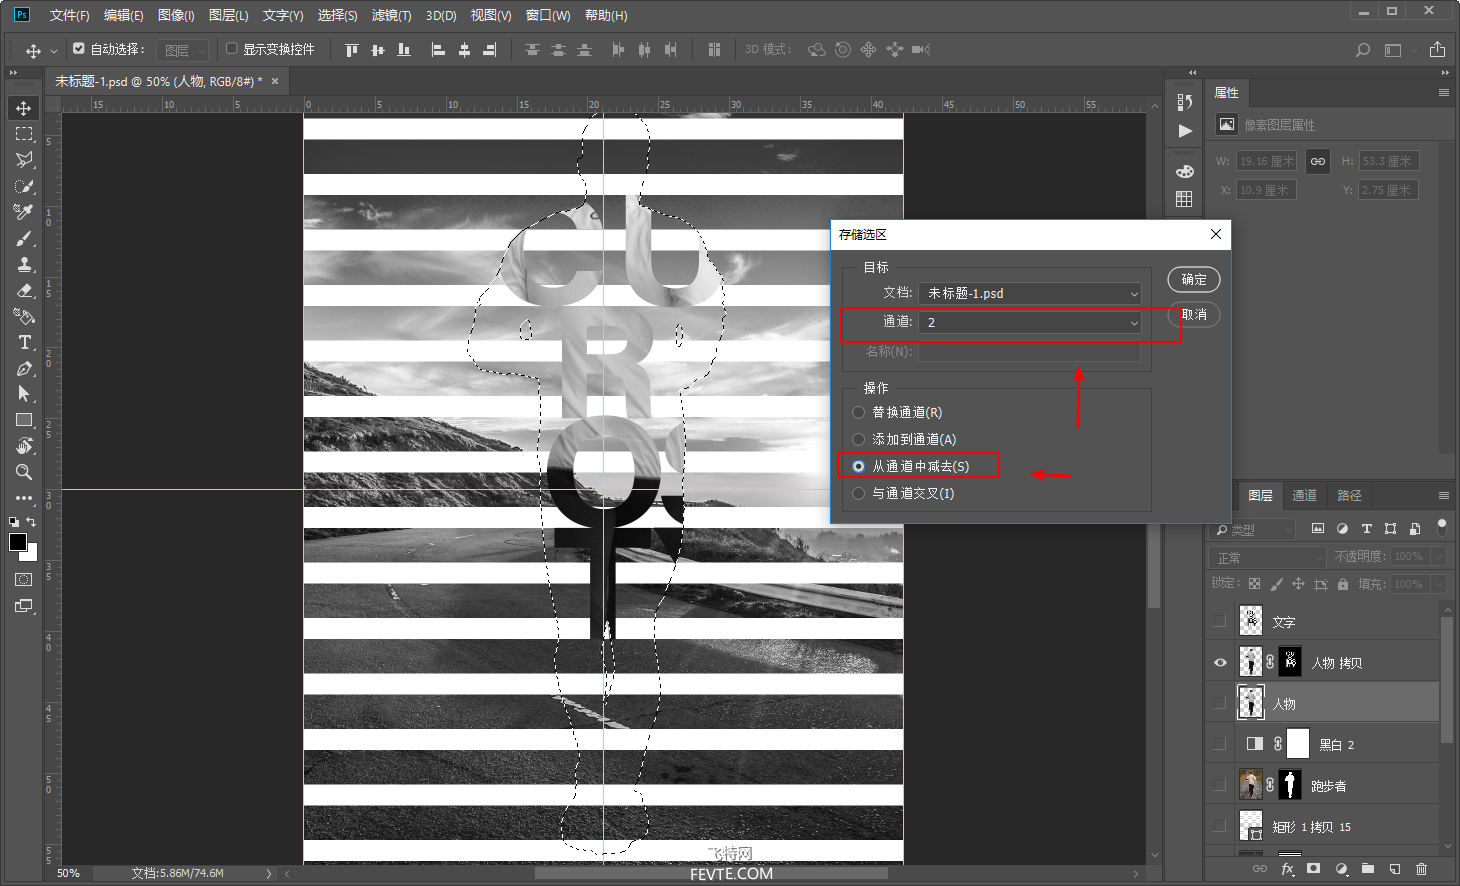This screenshot has height=886, width=1460.
Task: Select the Move tool in toolbar
Action: (x=24, y=108)
